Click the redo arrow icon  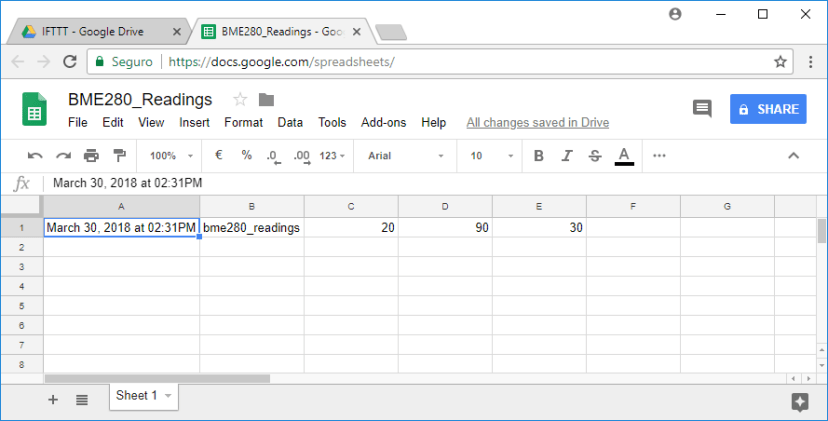tap(63, 156)
